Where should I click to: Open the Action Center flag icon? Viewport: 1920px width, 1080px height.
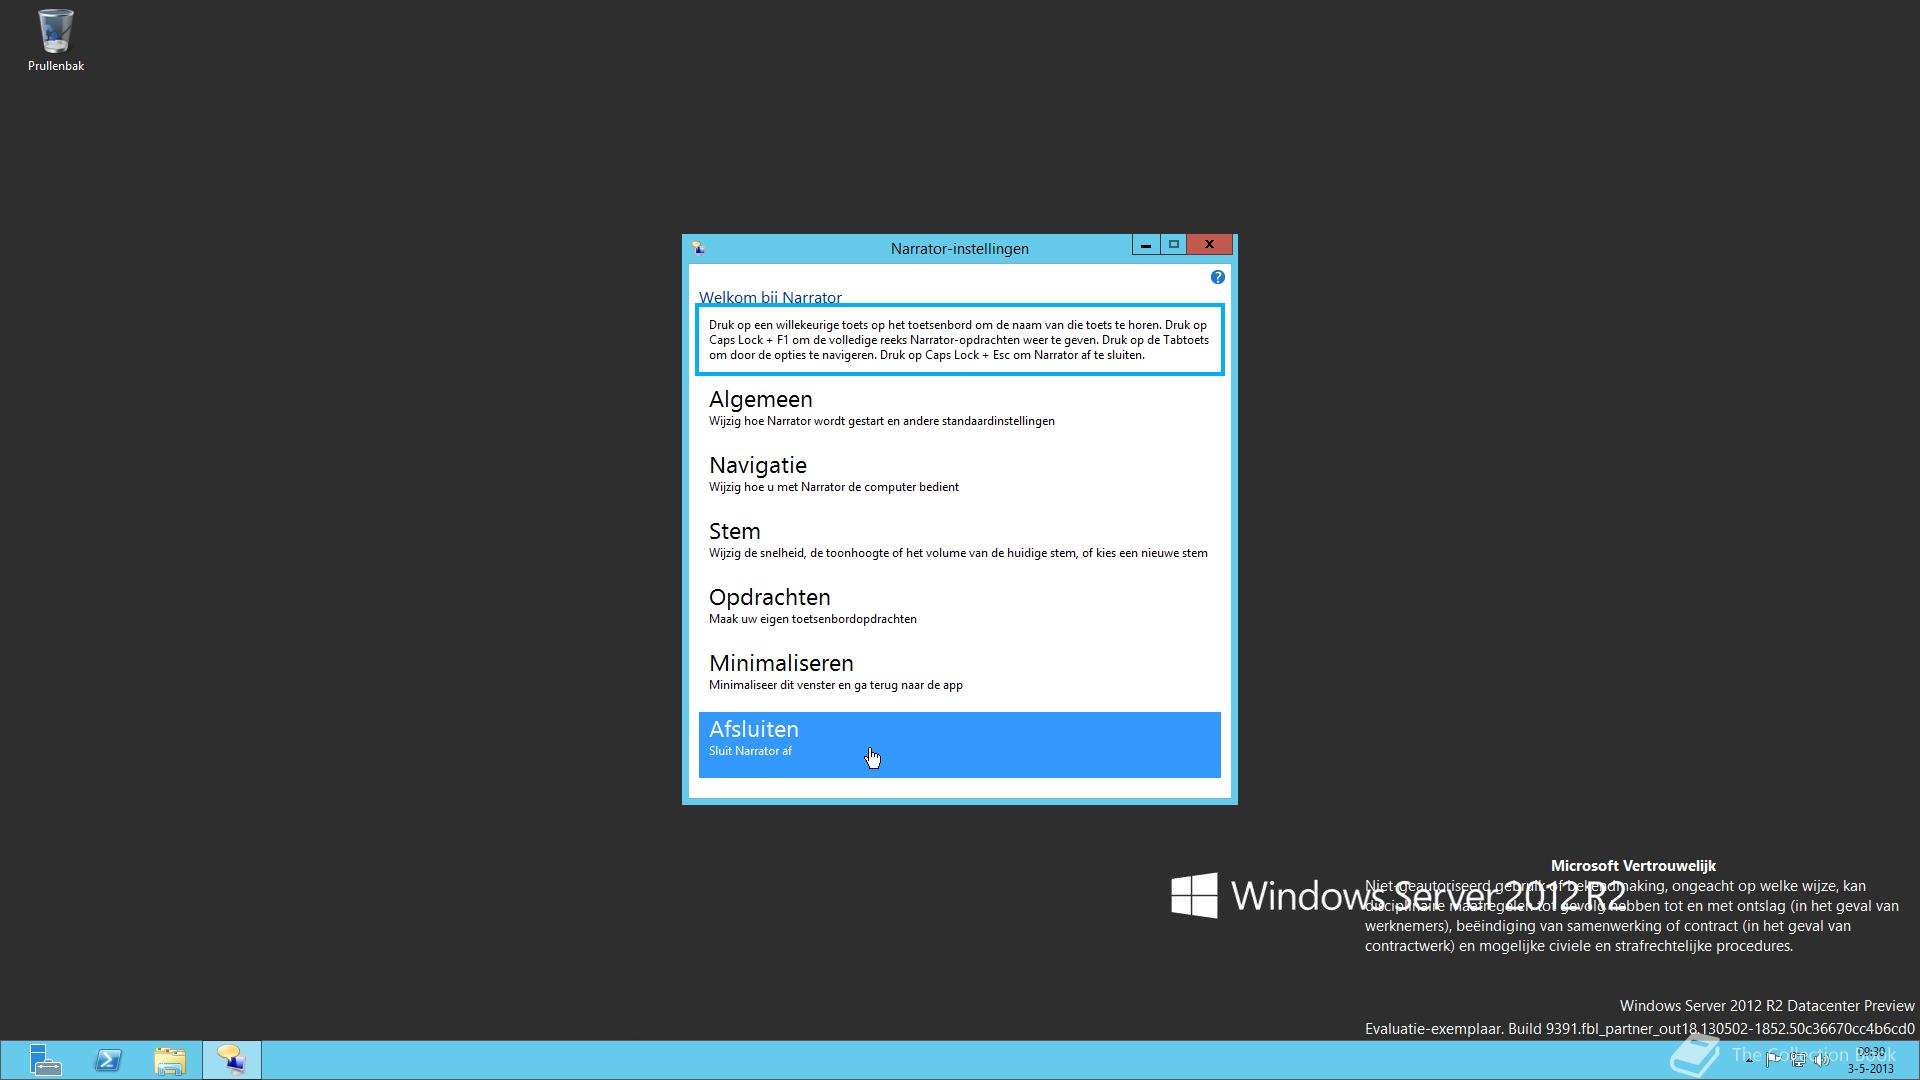tap(1773, 1060)
